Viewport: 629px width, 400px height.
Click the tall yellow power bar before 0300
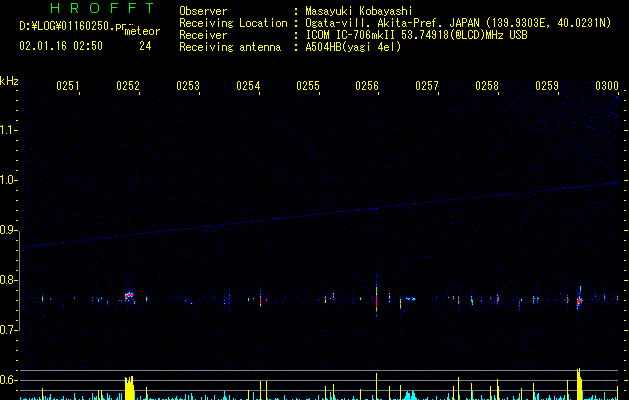(579, 384)
